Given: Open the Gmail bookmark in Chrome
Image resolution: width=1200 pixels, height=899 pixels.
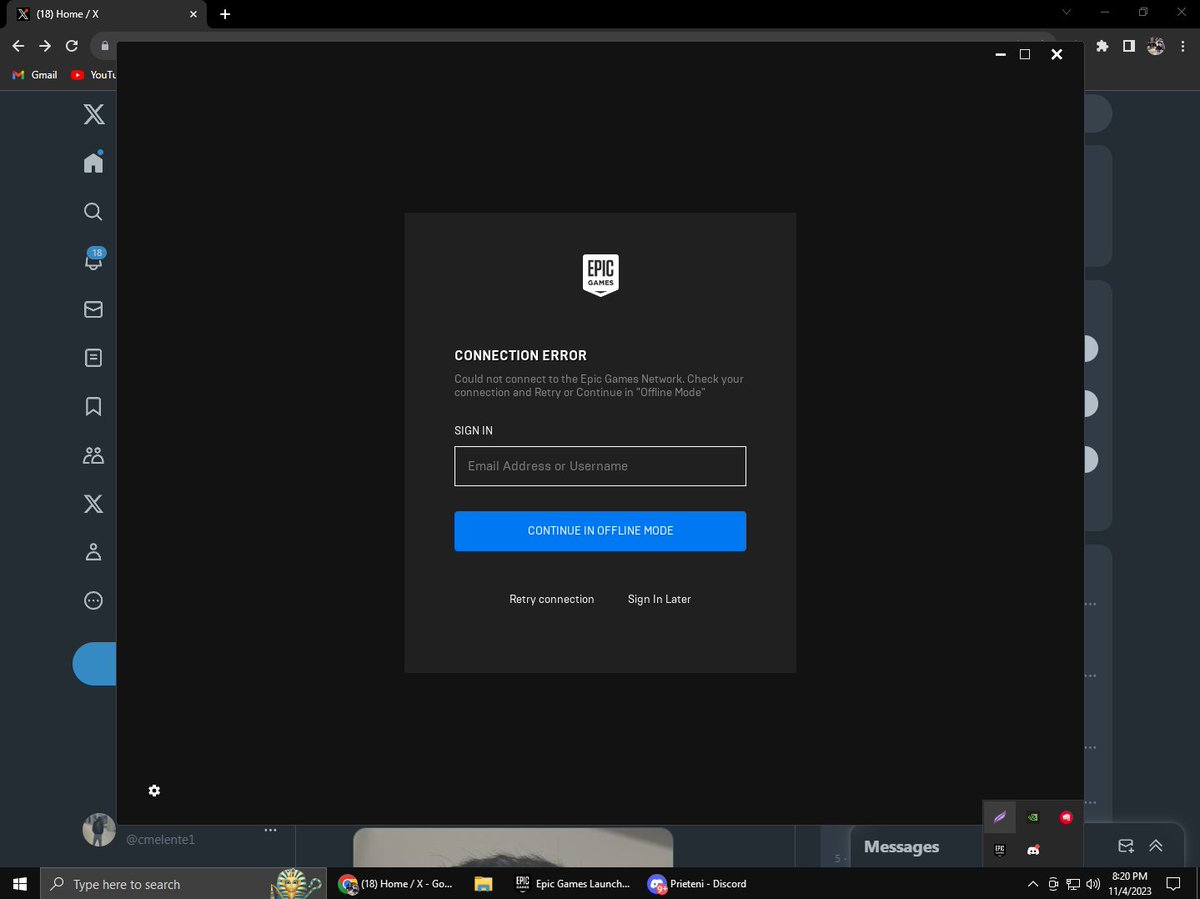Looking at the screenshot, I should click(35, 75).
